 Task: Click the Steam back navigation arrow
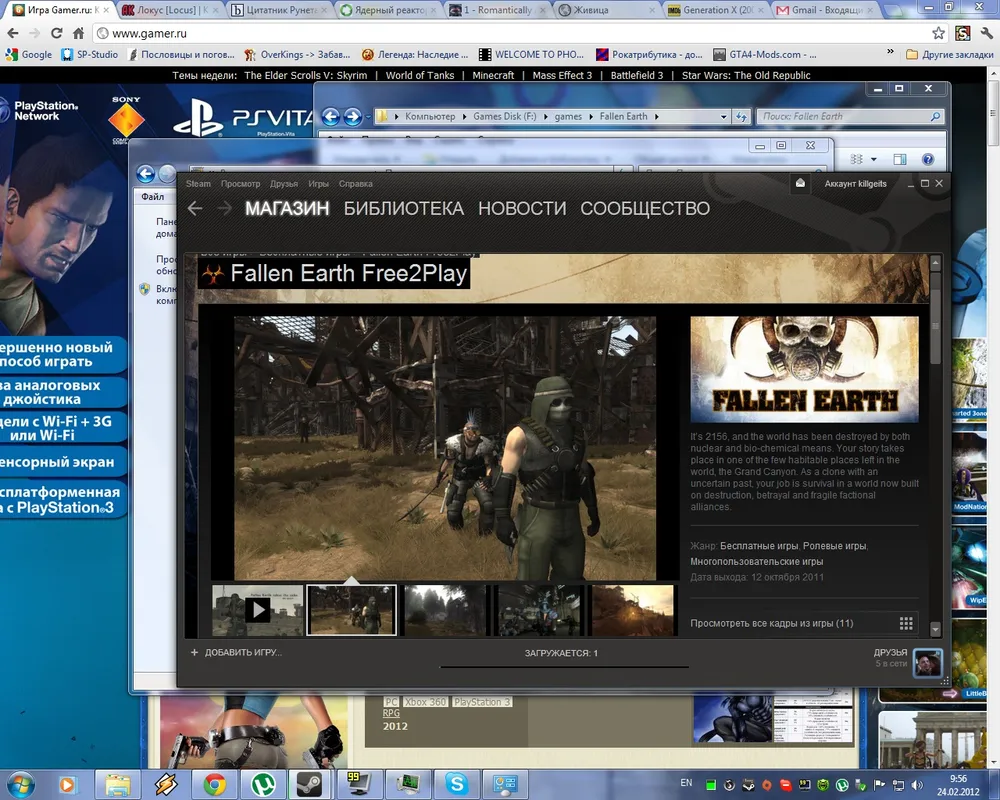tap(195, 208)
